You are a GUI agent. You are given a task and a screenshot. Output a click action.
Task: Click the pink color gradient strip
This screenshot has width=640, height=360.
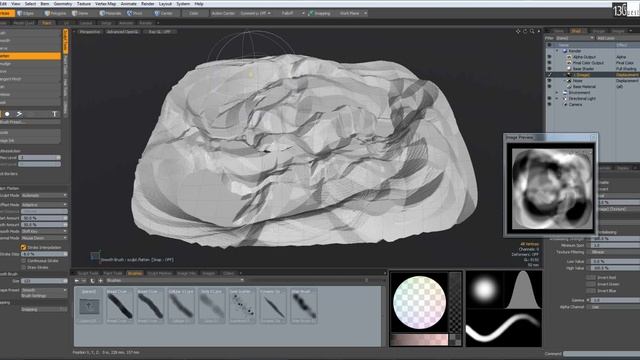tap(419, 340)
